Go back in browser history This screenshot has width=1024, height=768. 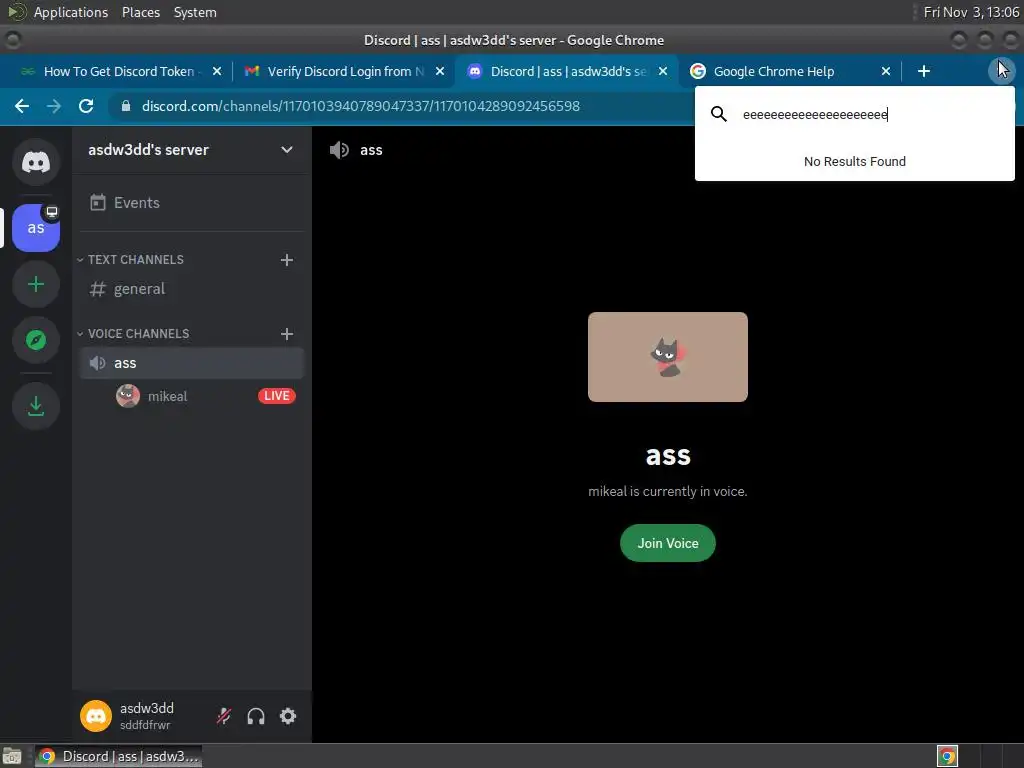click(x=22, y=106)
